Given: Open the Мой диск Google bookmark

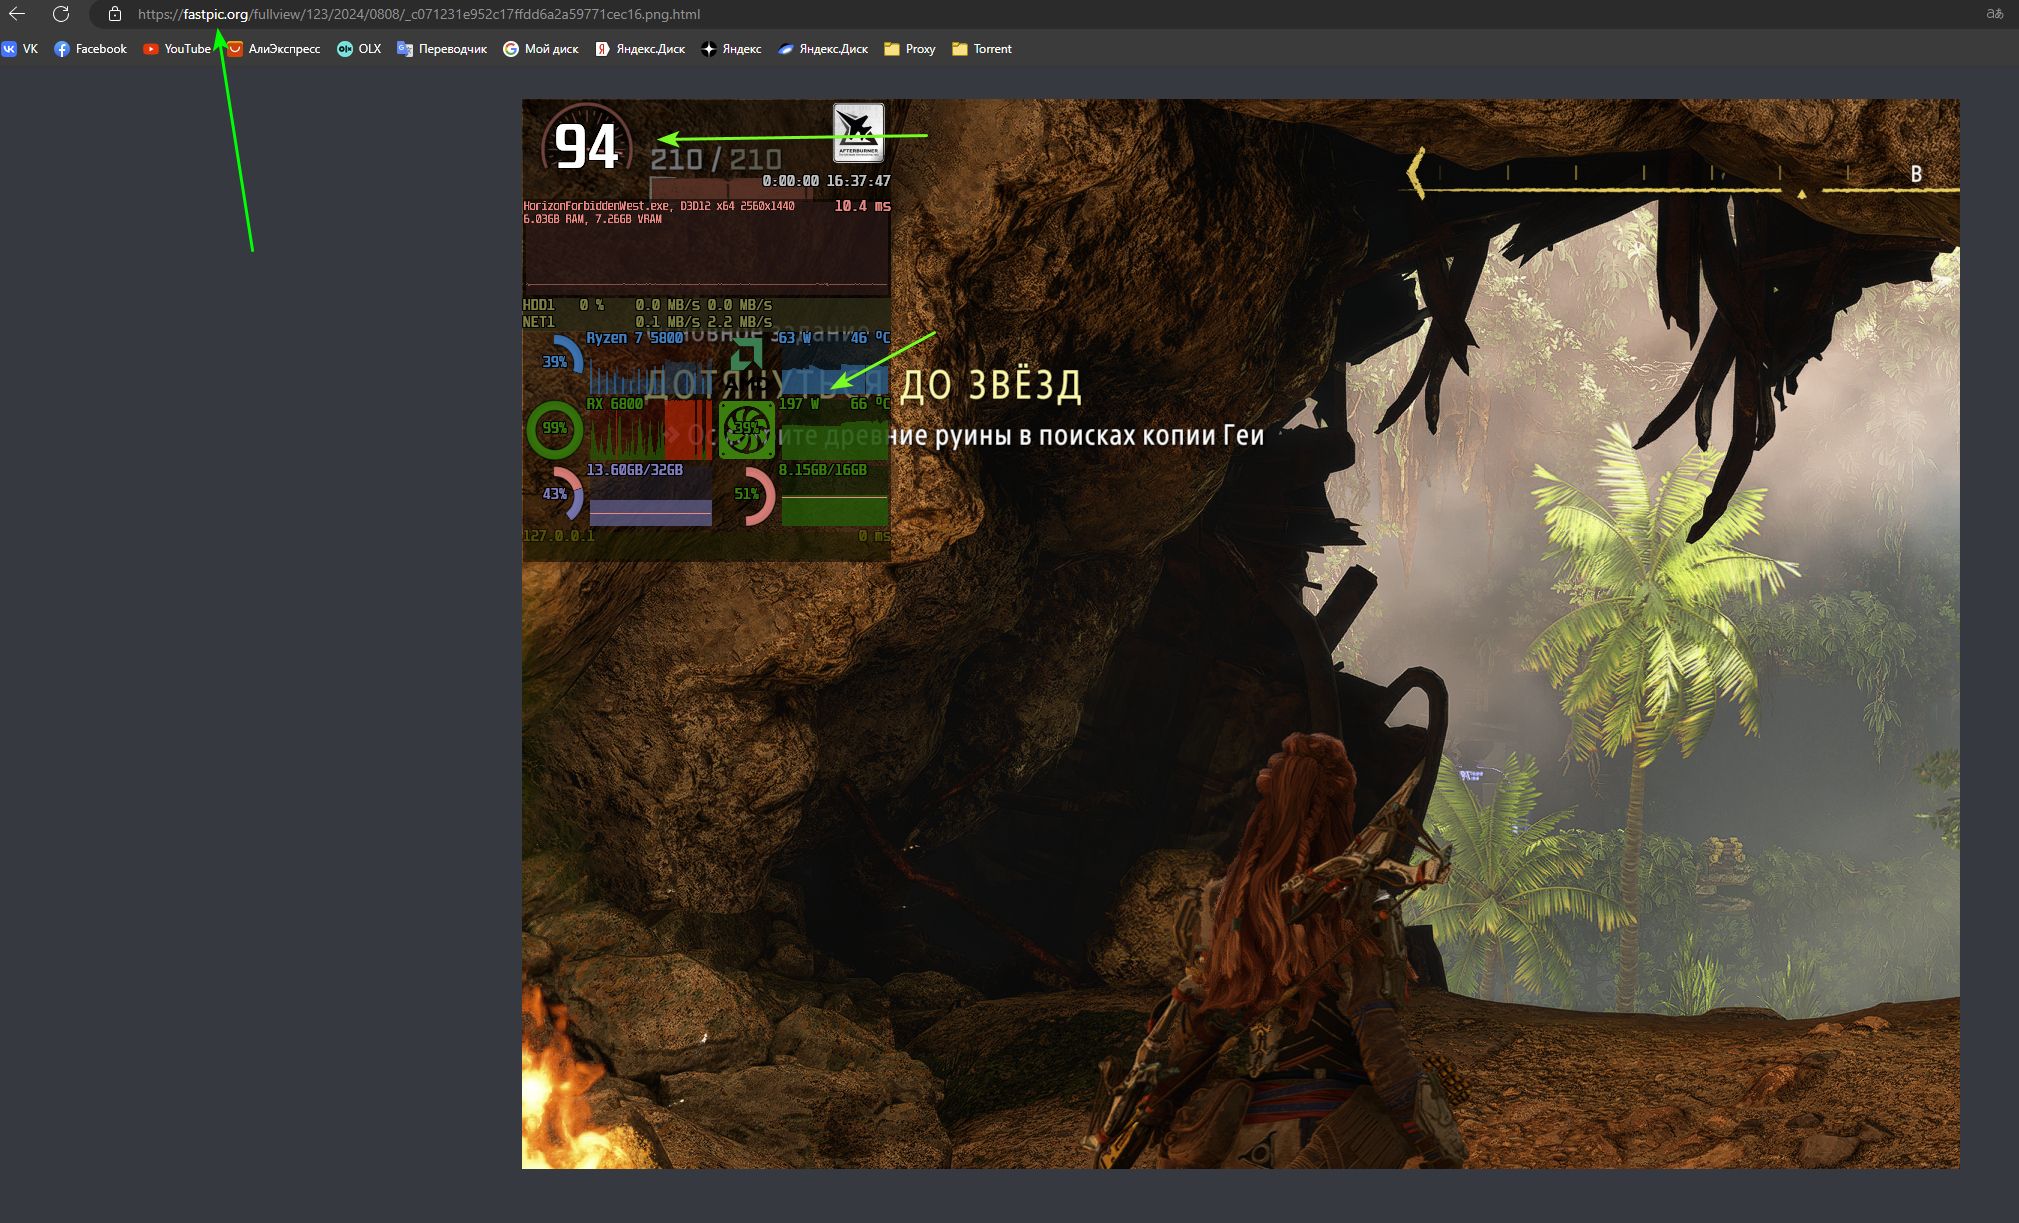Looking at the screenshot, I should pyautogui.click(x=541, y=49).
